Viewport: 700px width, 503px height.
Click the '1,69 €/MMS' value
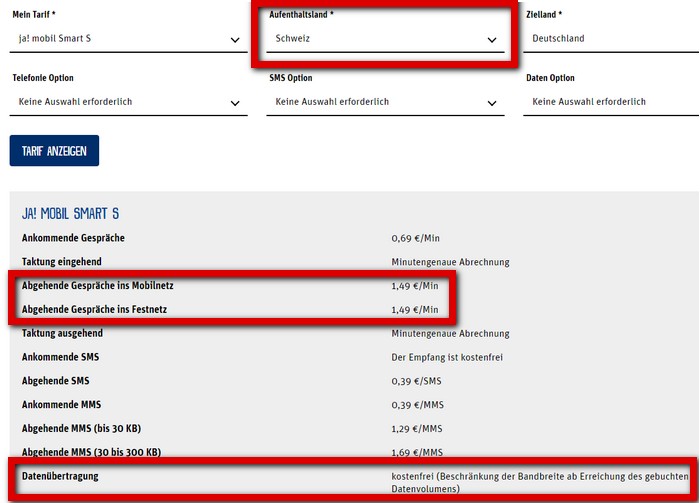pos(417,452)
